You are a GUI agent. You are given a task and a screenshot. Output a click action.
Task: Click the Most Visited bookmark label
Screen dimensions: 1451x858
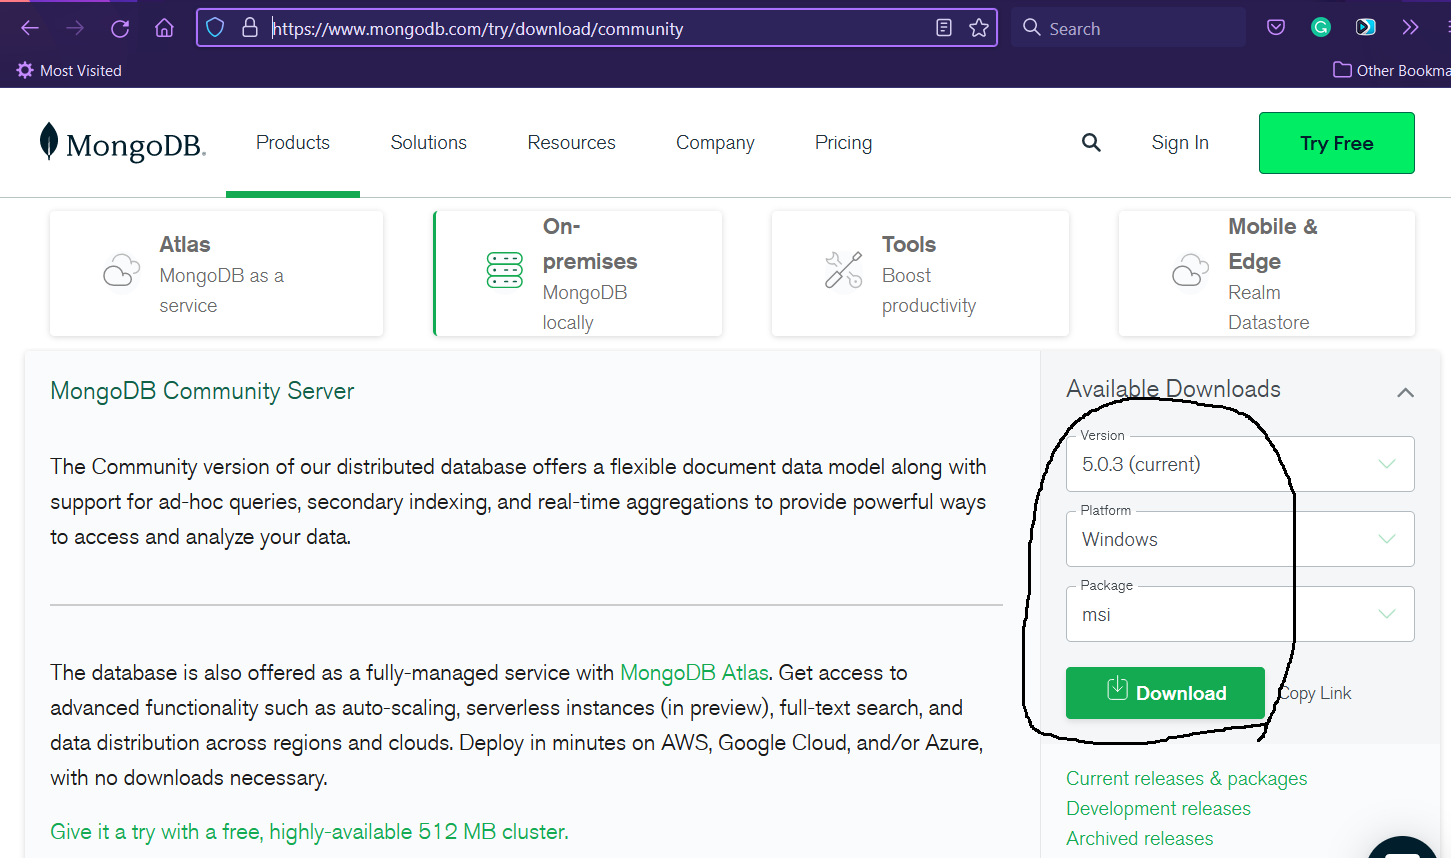[80, 70]
